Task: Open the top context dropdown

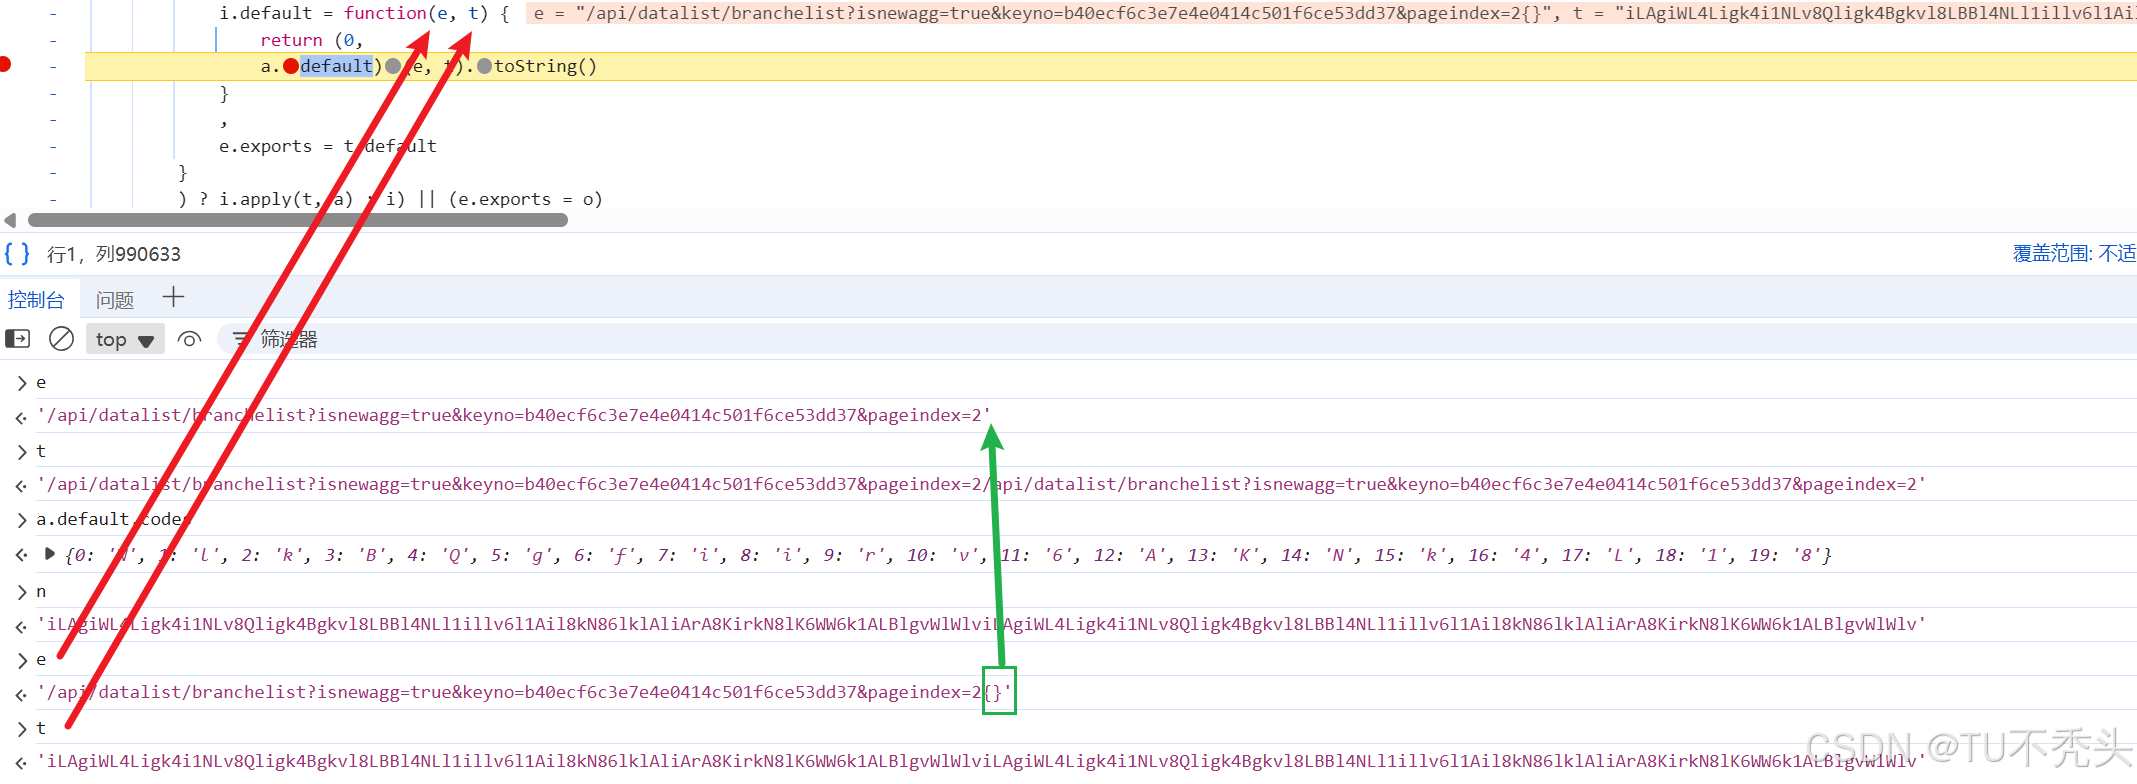Action: [x=125, y=340]
